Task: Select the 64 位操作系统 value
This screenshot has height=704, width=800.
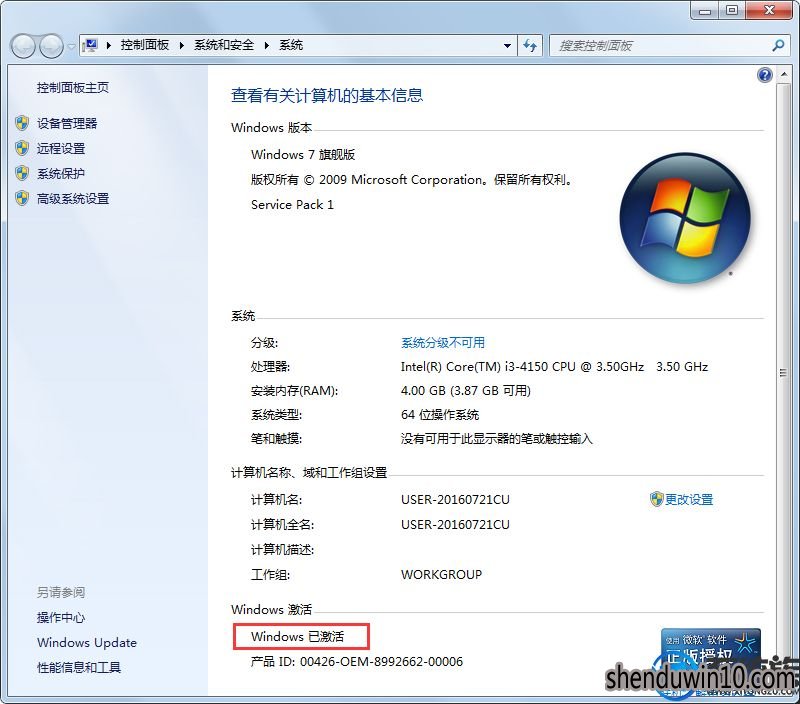Action: coord(440,414)
